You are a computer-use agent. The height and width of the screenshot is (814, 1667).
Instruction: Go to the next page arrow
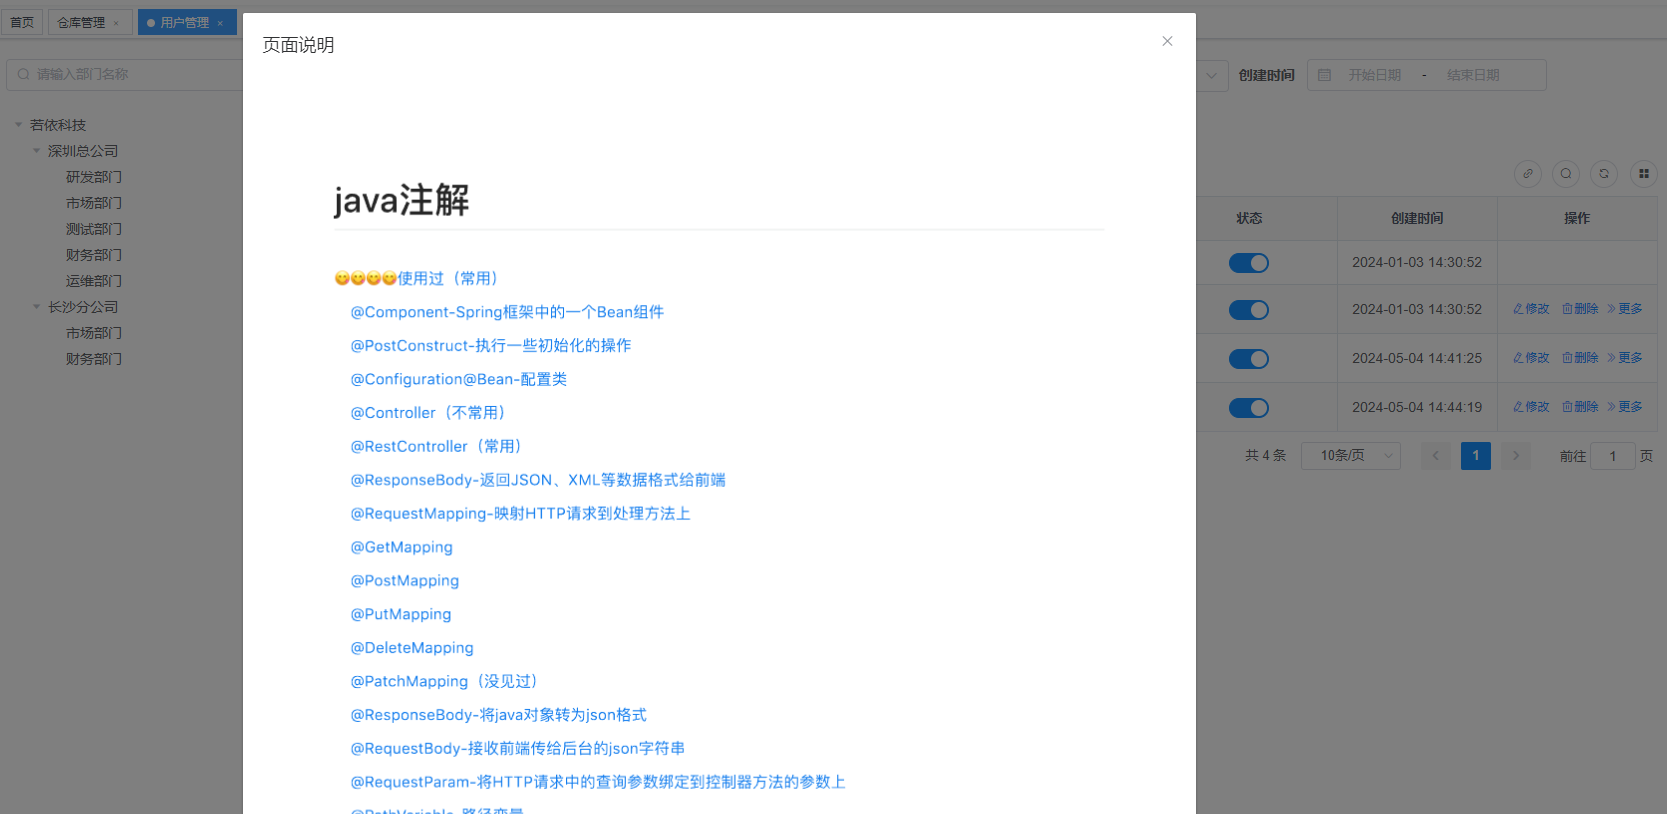1516,456
